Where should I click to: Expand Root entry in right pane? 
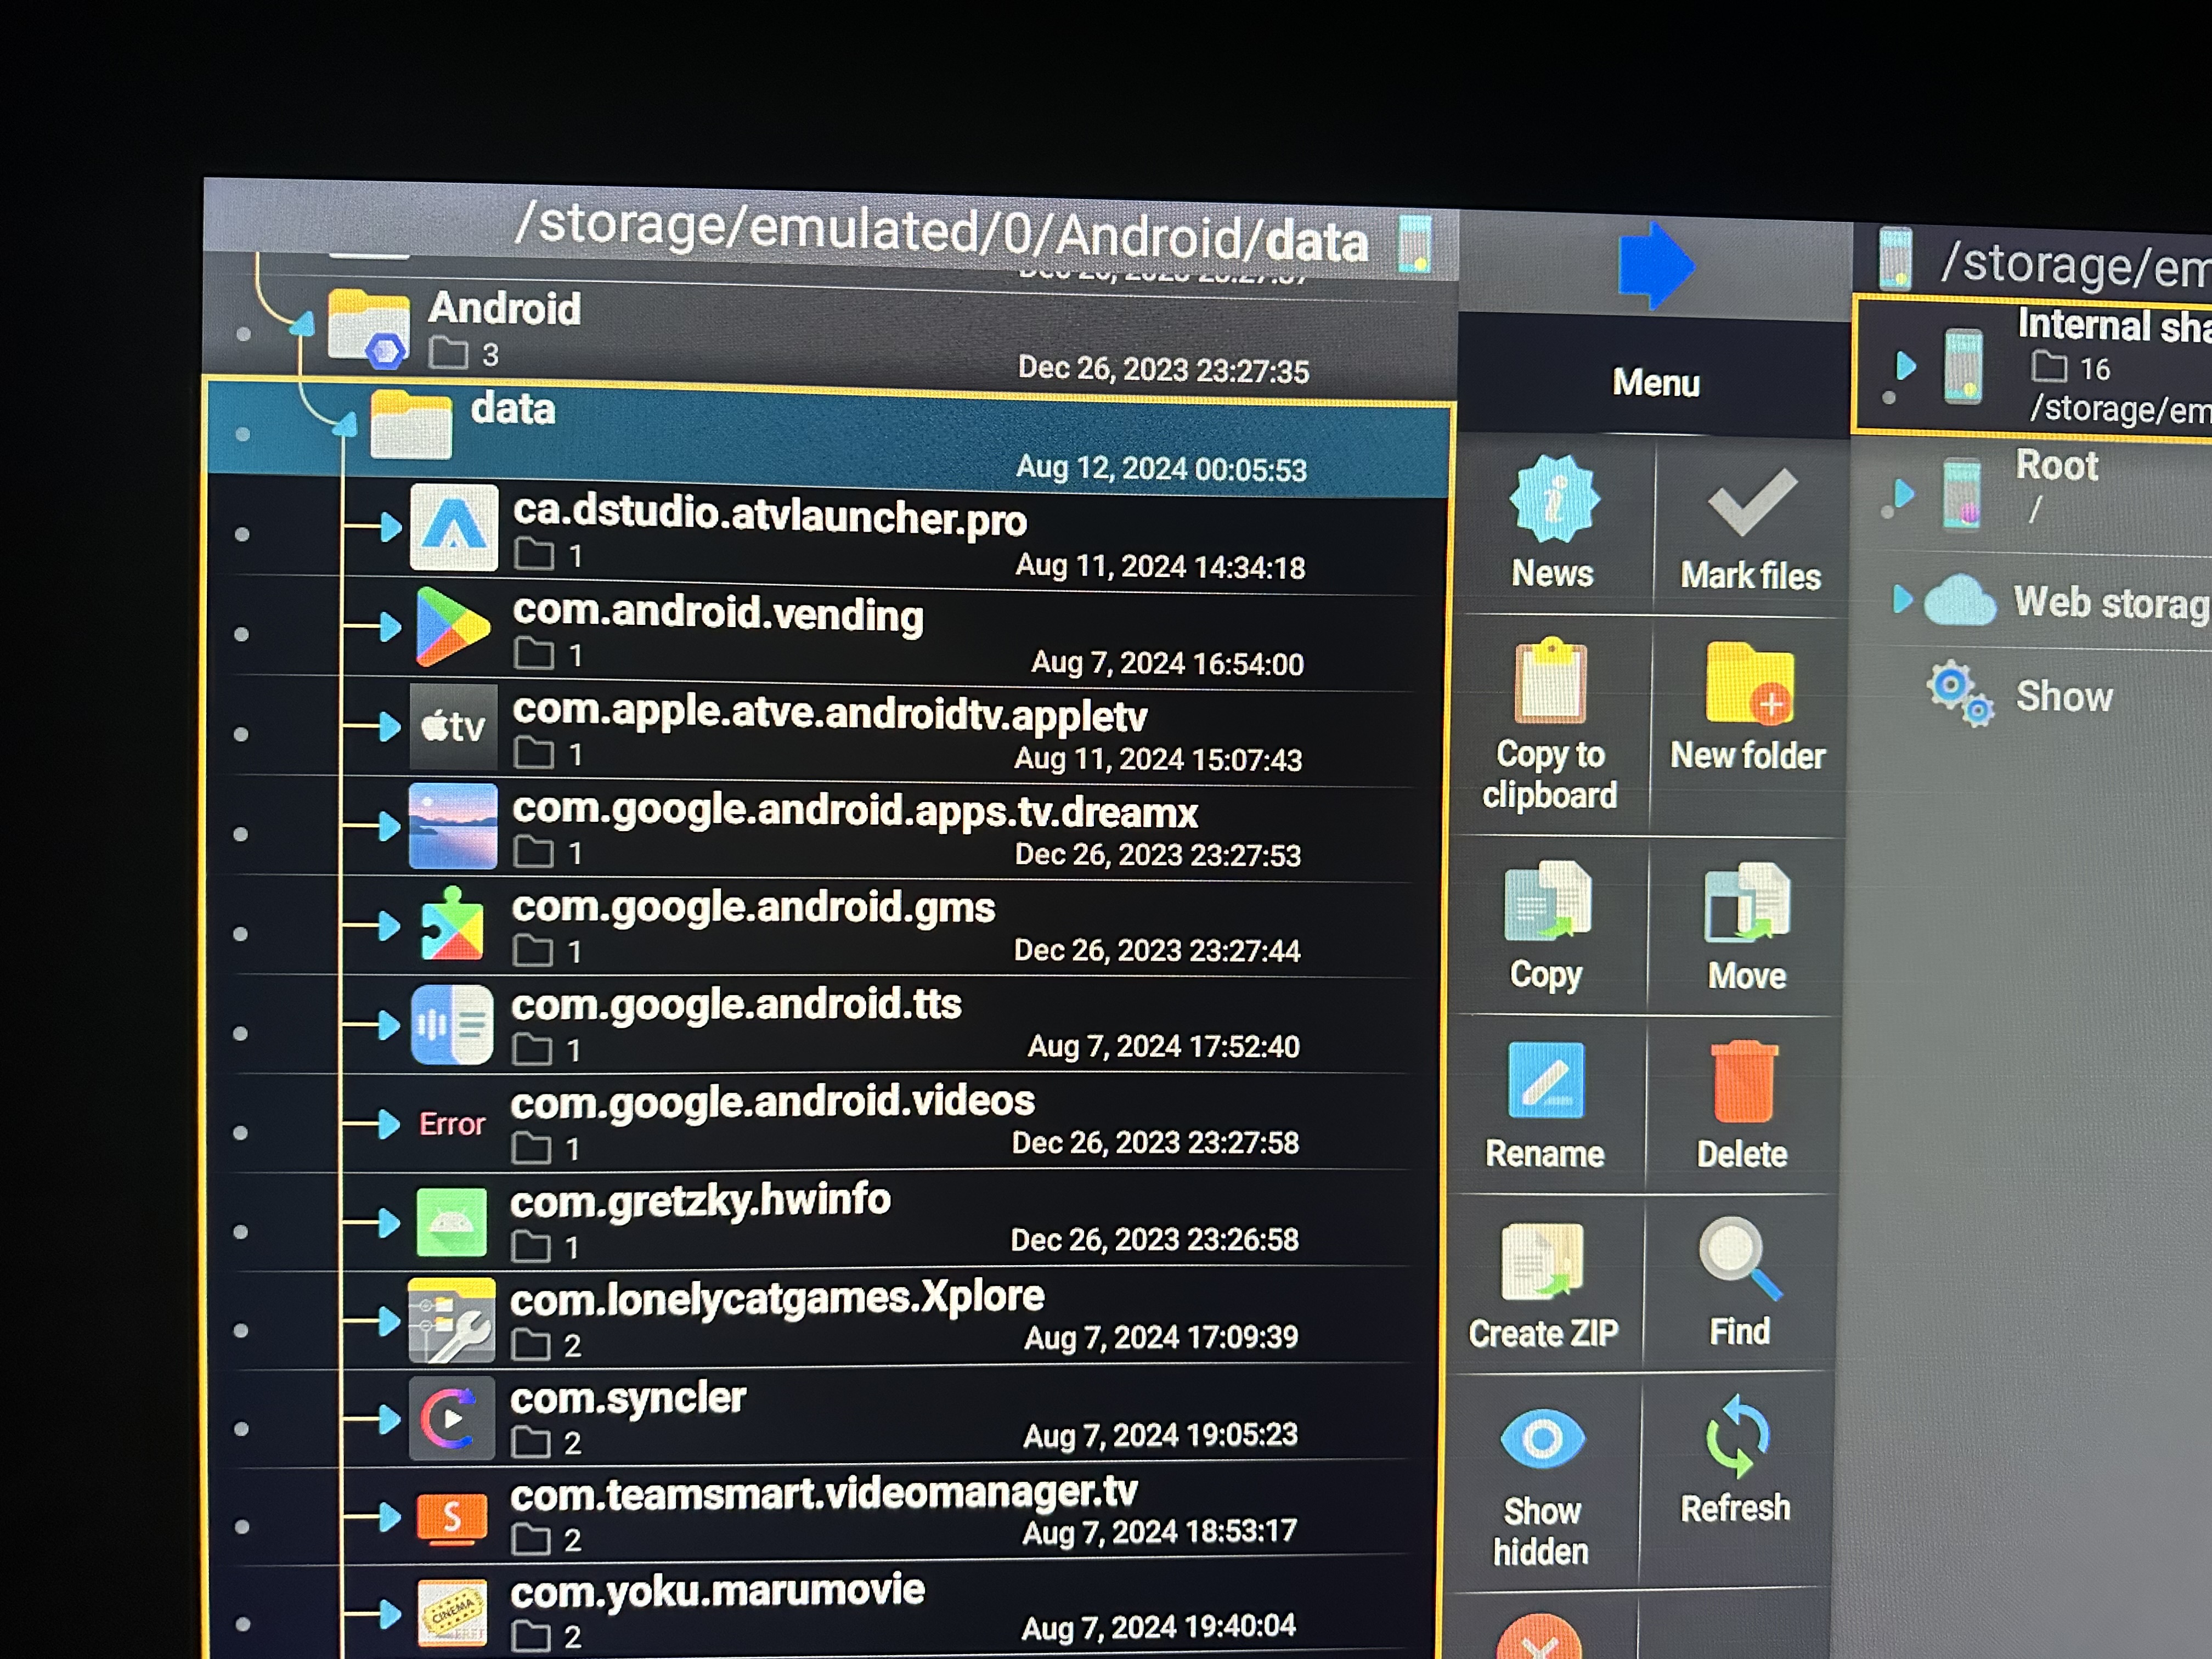[1904, 493]
